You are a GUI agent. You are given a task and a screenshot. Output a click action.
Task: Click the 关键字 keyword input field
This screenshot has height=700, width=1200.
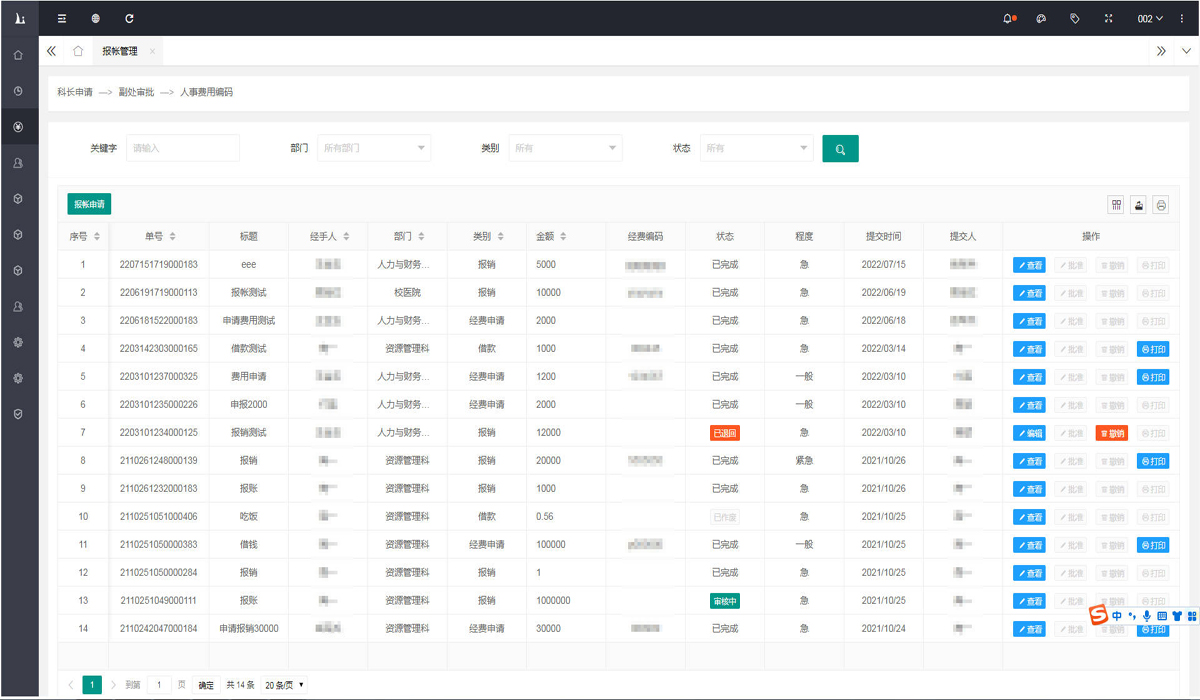(x=183, y=148)
